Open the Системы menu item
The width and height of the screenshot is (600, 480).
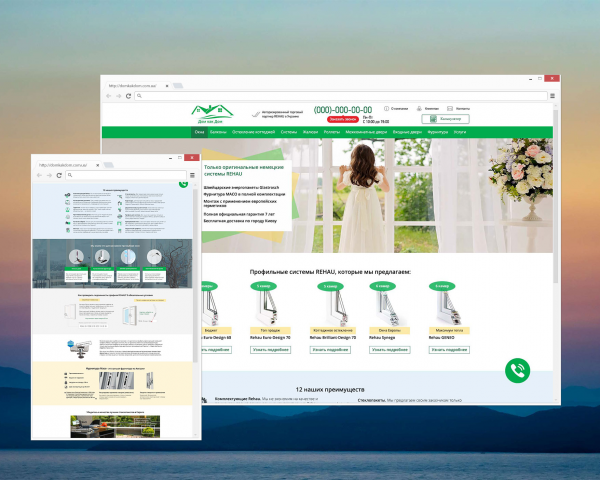(x=289, y=132)
